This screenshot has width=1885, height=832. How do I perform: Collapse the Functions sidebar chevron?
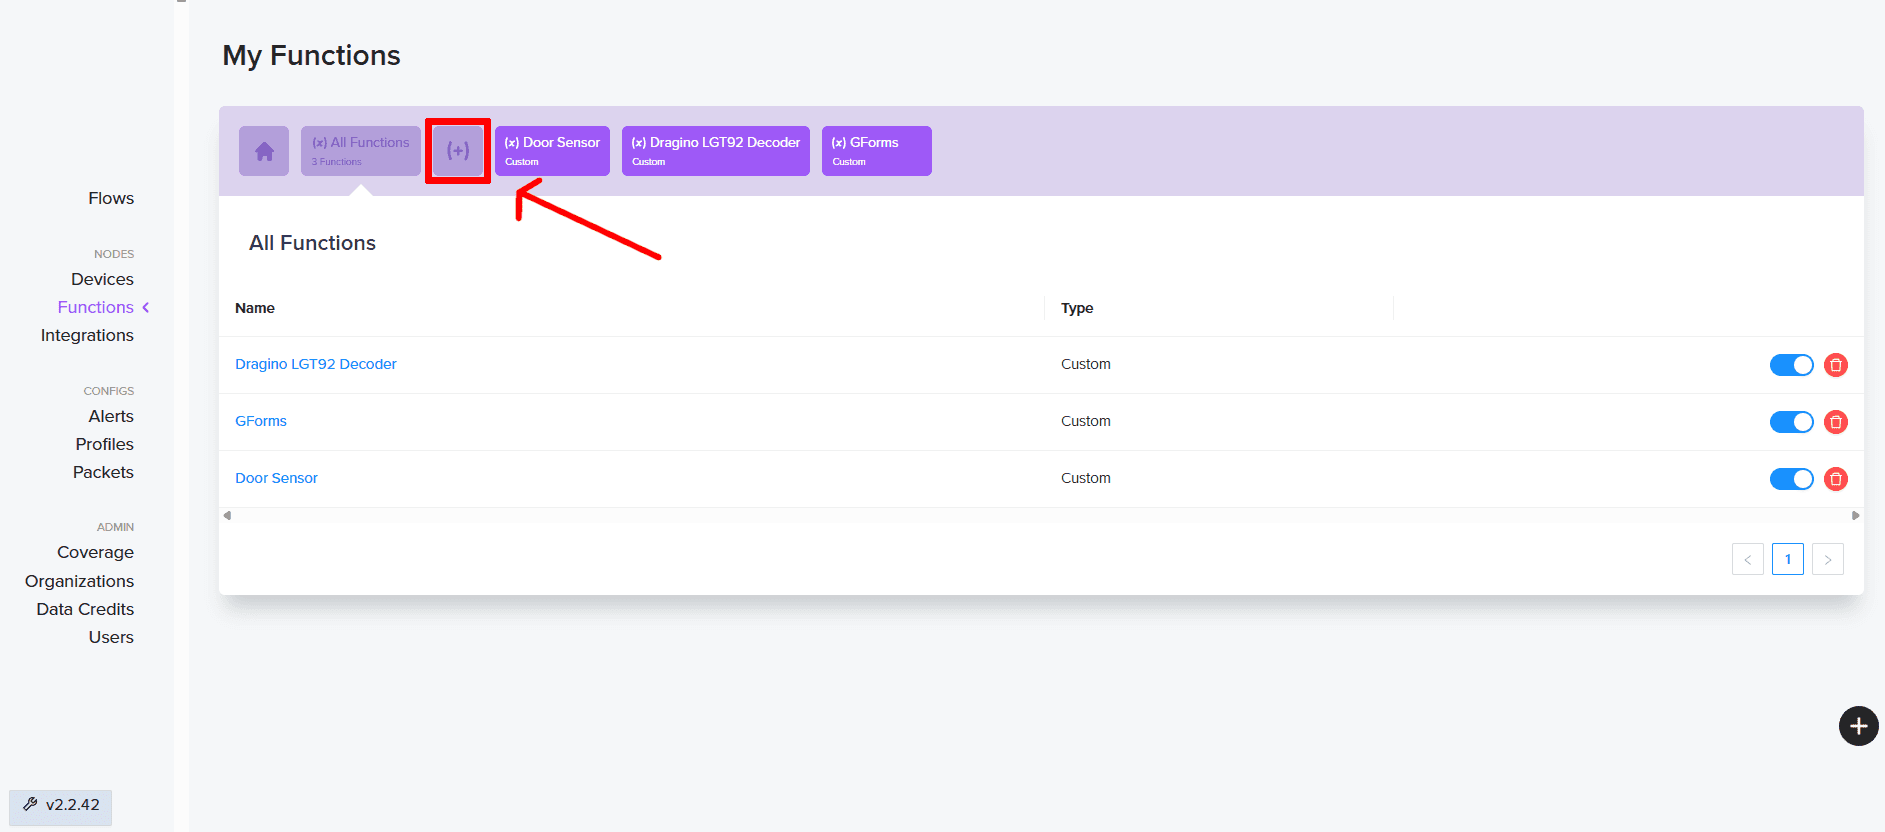click(x=146, y=308)
